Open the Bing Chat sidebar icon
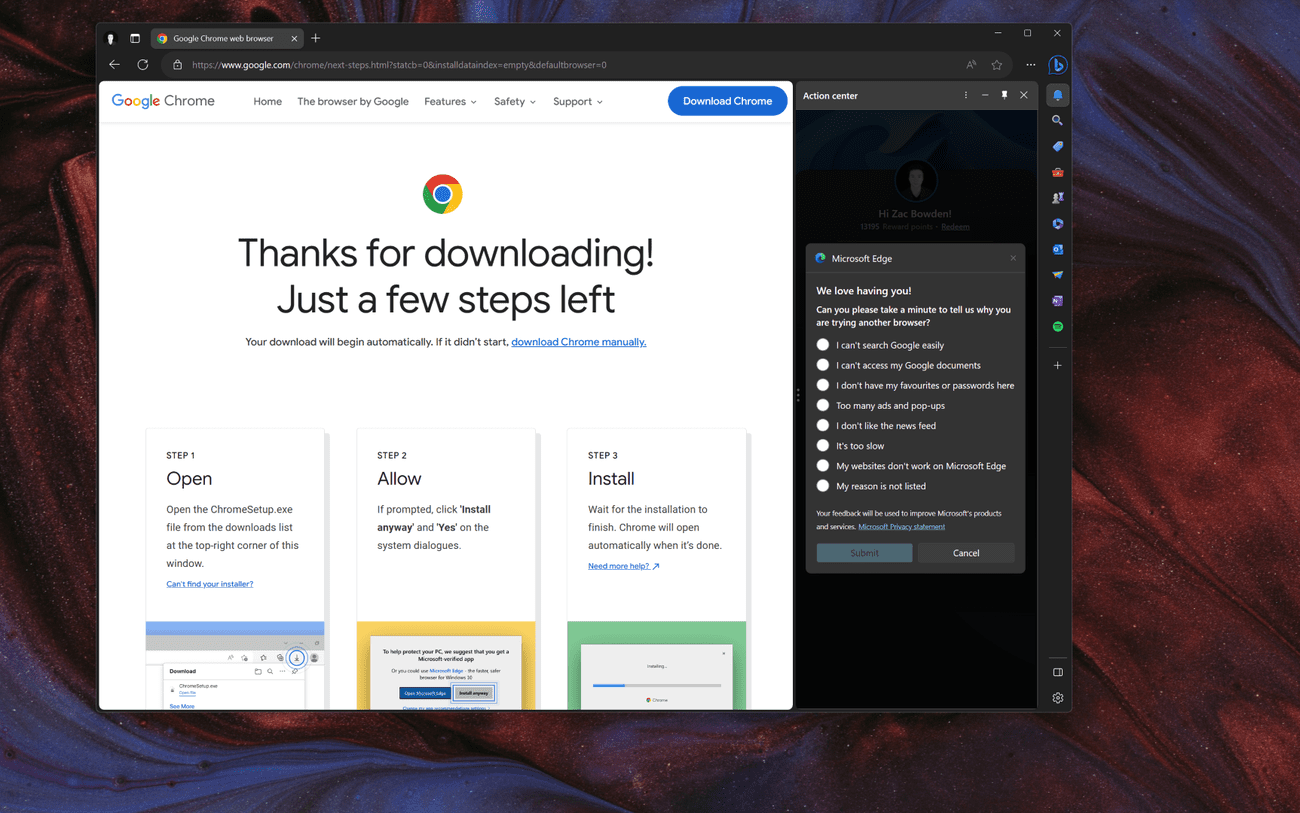 point(1057,64)
